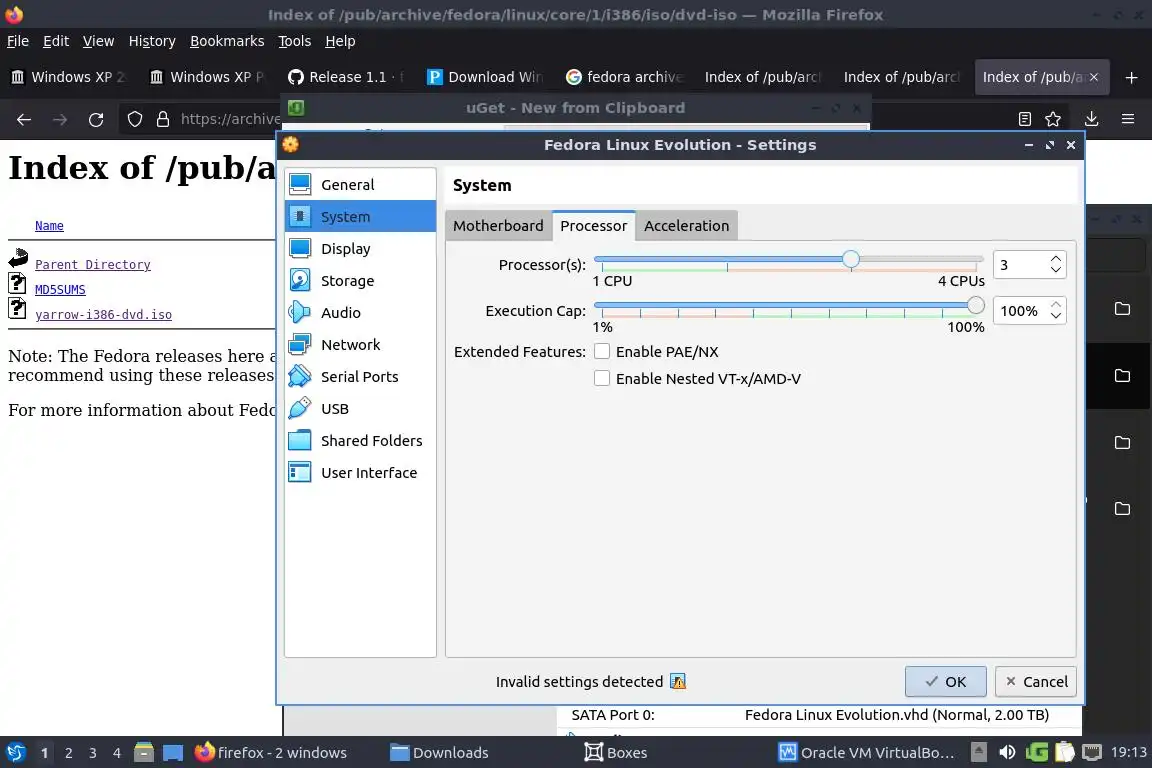Open Boxes from the taskbar
The height and width of the screenshot is (768, 1152).
[616, 753]
